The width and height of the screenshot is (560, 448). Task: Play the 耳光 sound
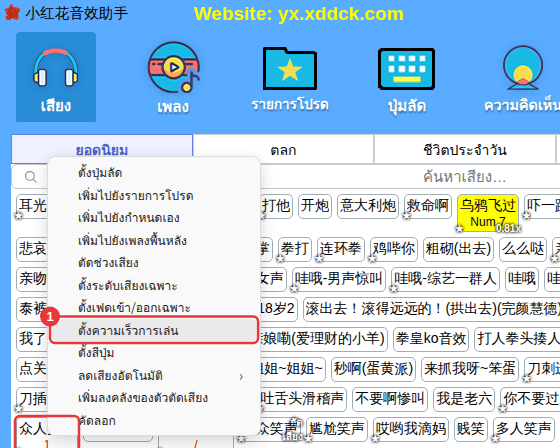pyautogui.click(x=32, y=206)
